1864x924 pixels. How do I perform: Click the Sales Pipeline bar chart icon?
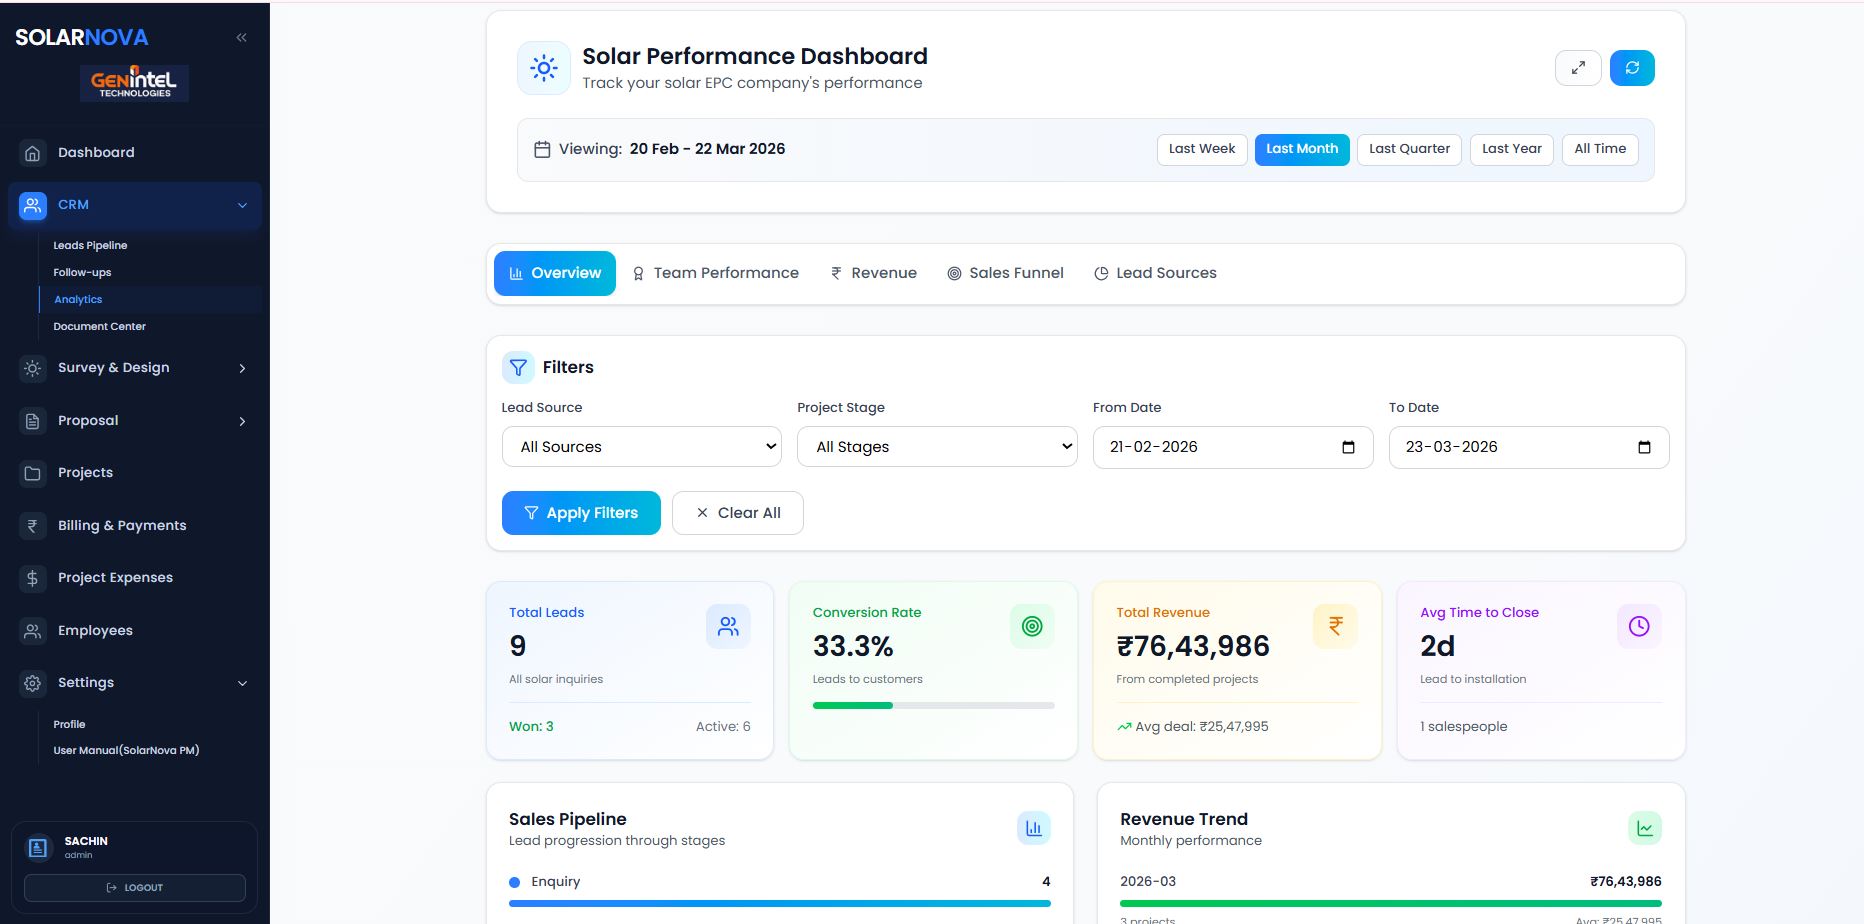click(x=1033, y=828)
